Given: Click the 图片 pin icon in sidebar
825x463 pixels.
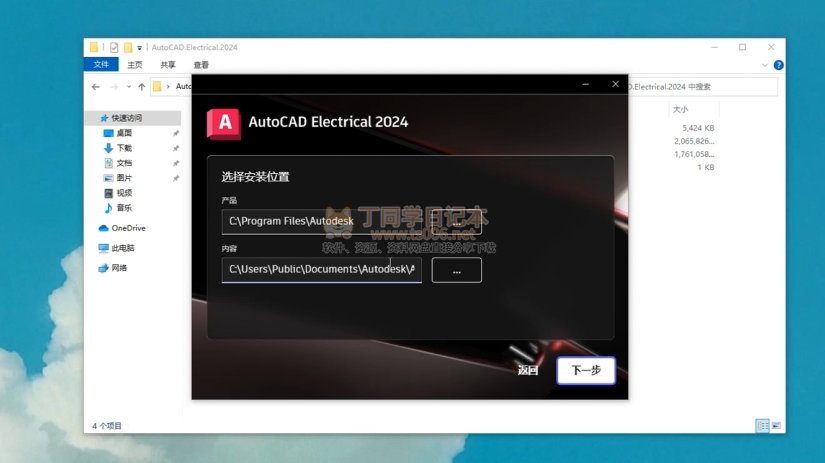Looking at the screenshot, I should coord(176,178).
